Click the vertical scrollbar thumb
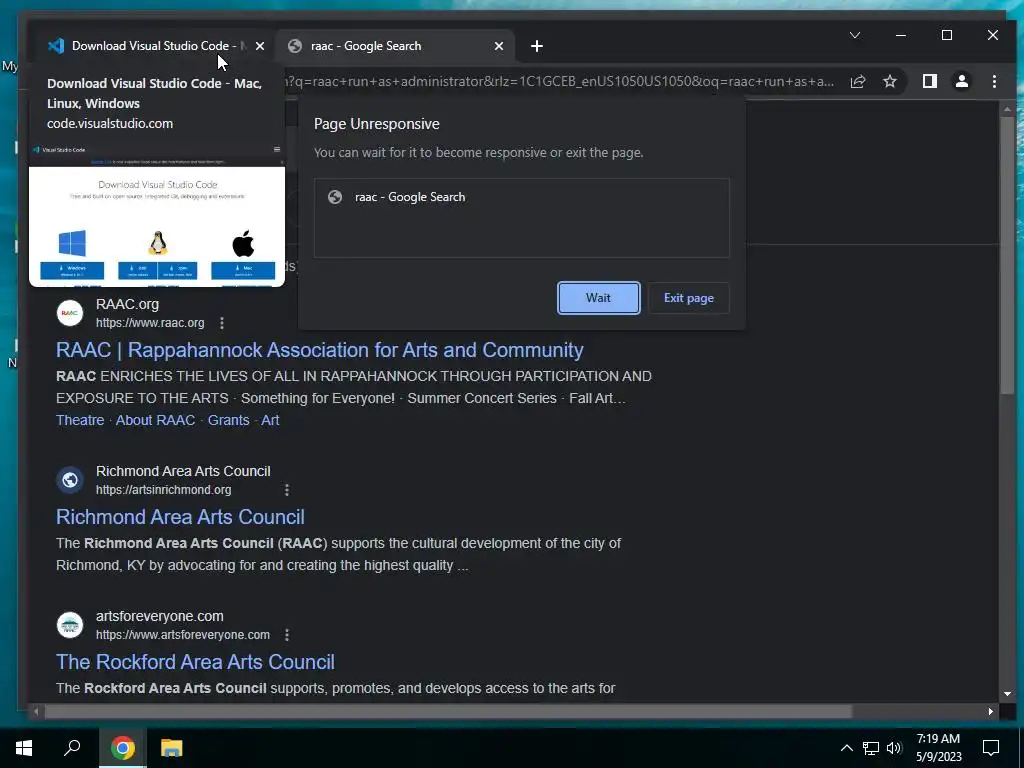 pyautogui.click(x=1007, y=255)
